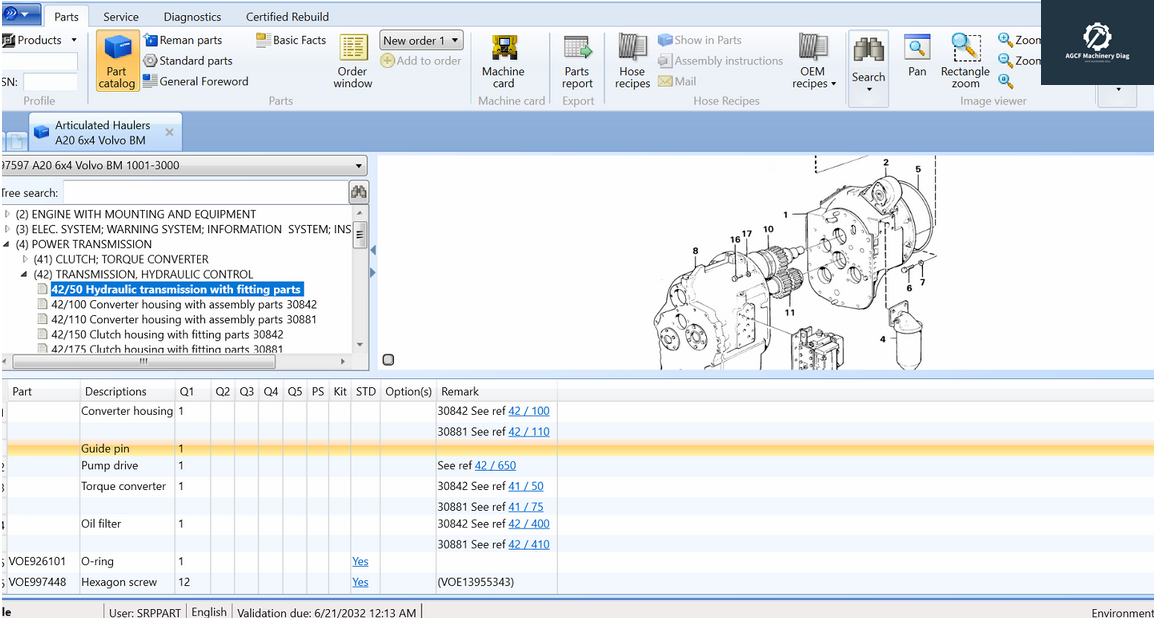Expand the (41) CLUTCH; TORQUE CONVERTER node
This screenshot has height=618, width=1154.
pyautogui.click(x=26, y=259)
